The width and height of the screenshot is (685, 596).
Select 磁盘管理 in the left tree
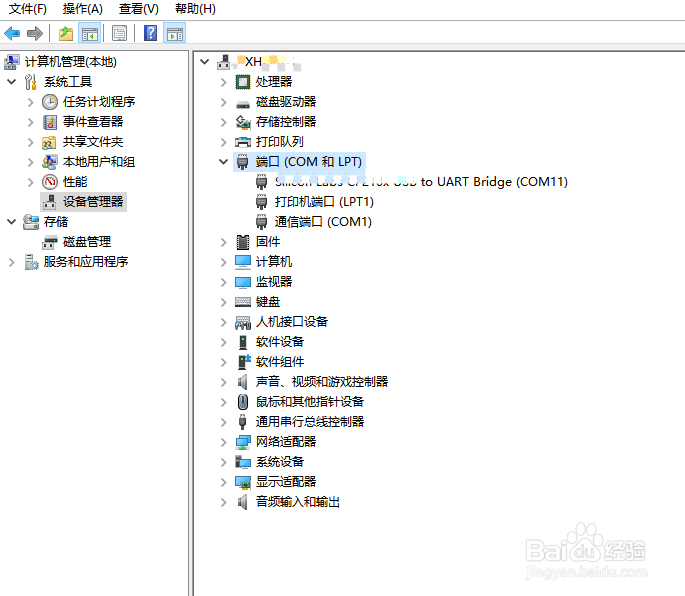coord(86,242)
